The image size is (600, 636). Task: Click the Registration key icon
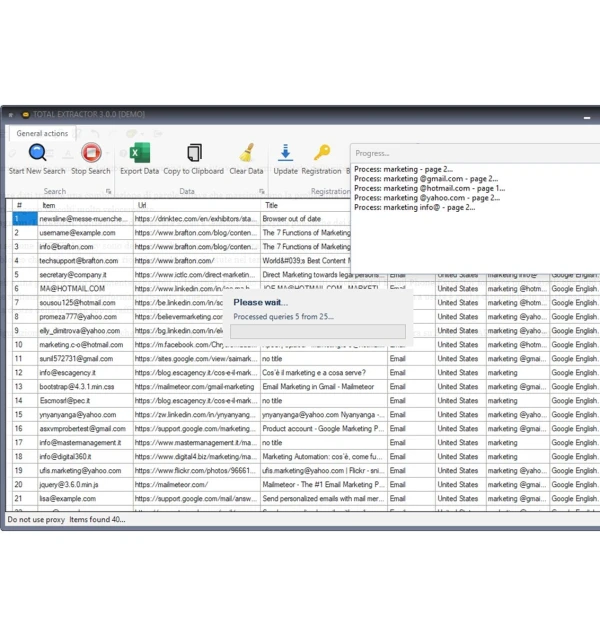[322, 153]
